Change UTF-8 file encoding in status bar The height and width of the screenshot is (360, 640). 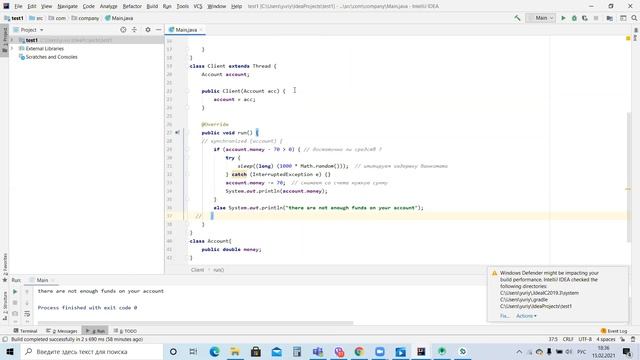click(x=585, y=339)
